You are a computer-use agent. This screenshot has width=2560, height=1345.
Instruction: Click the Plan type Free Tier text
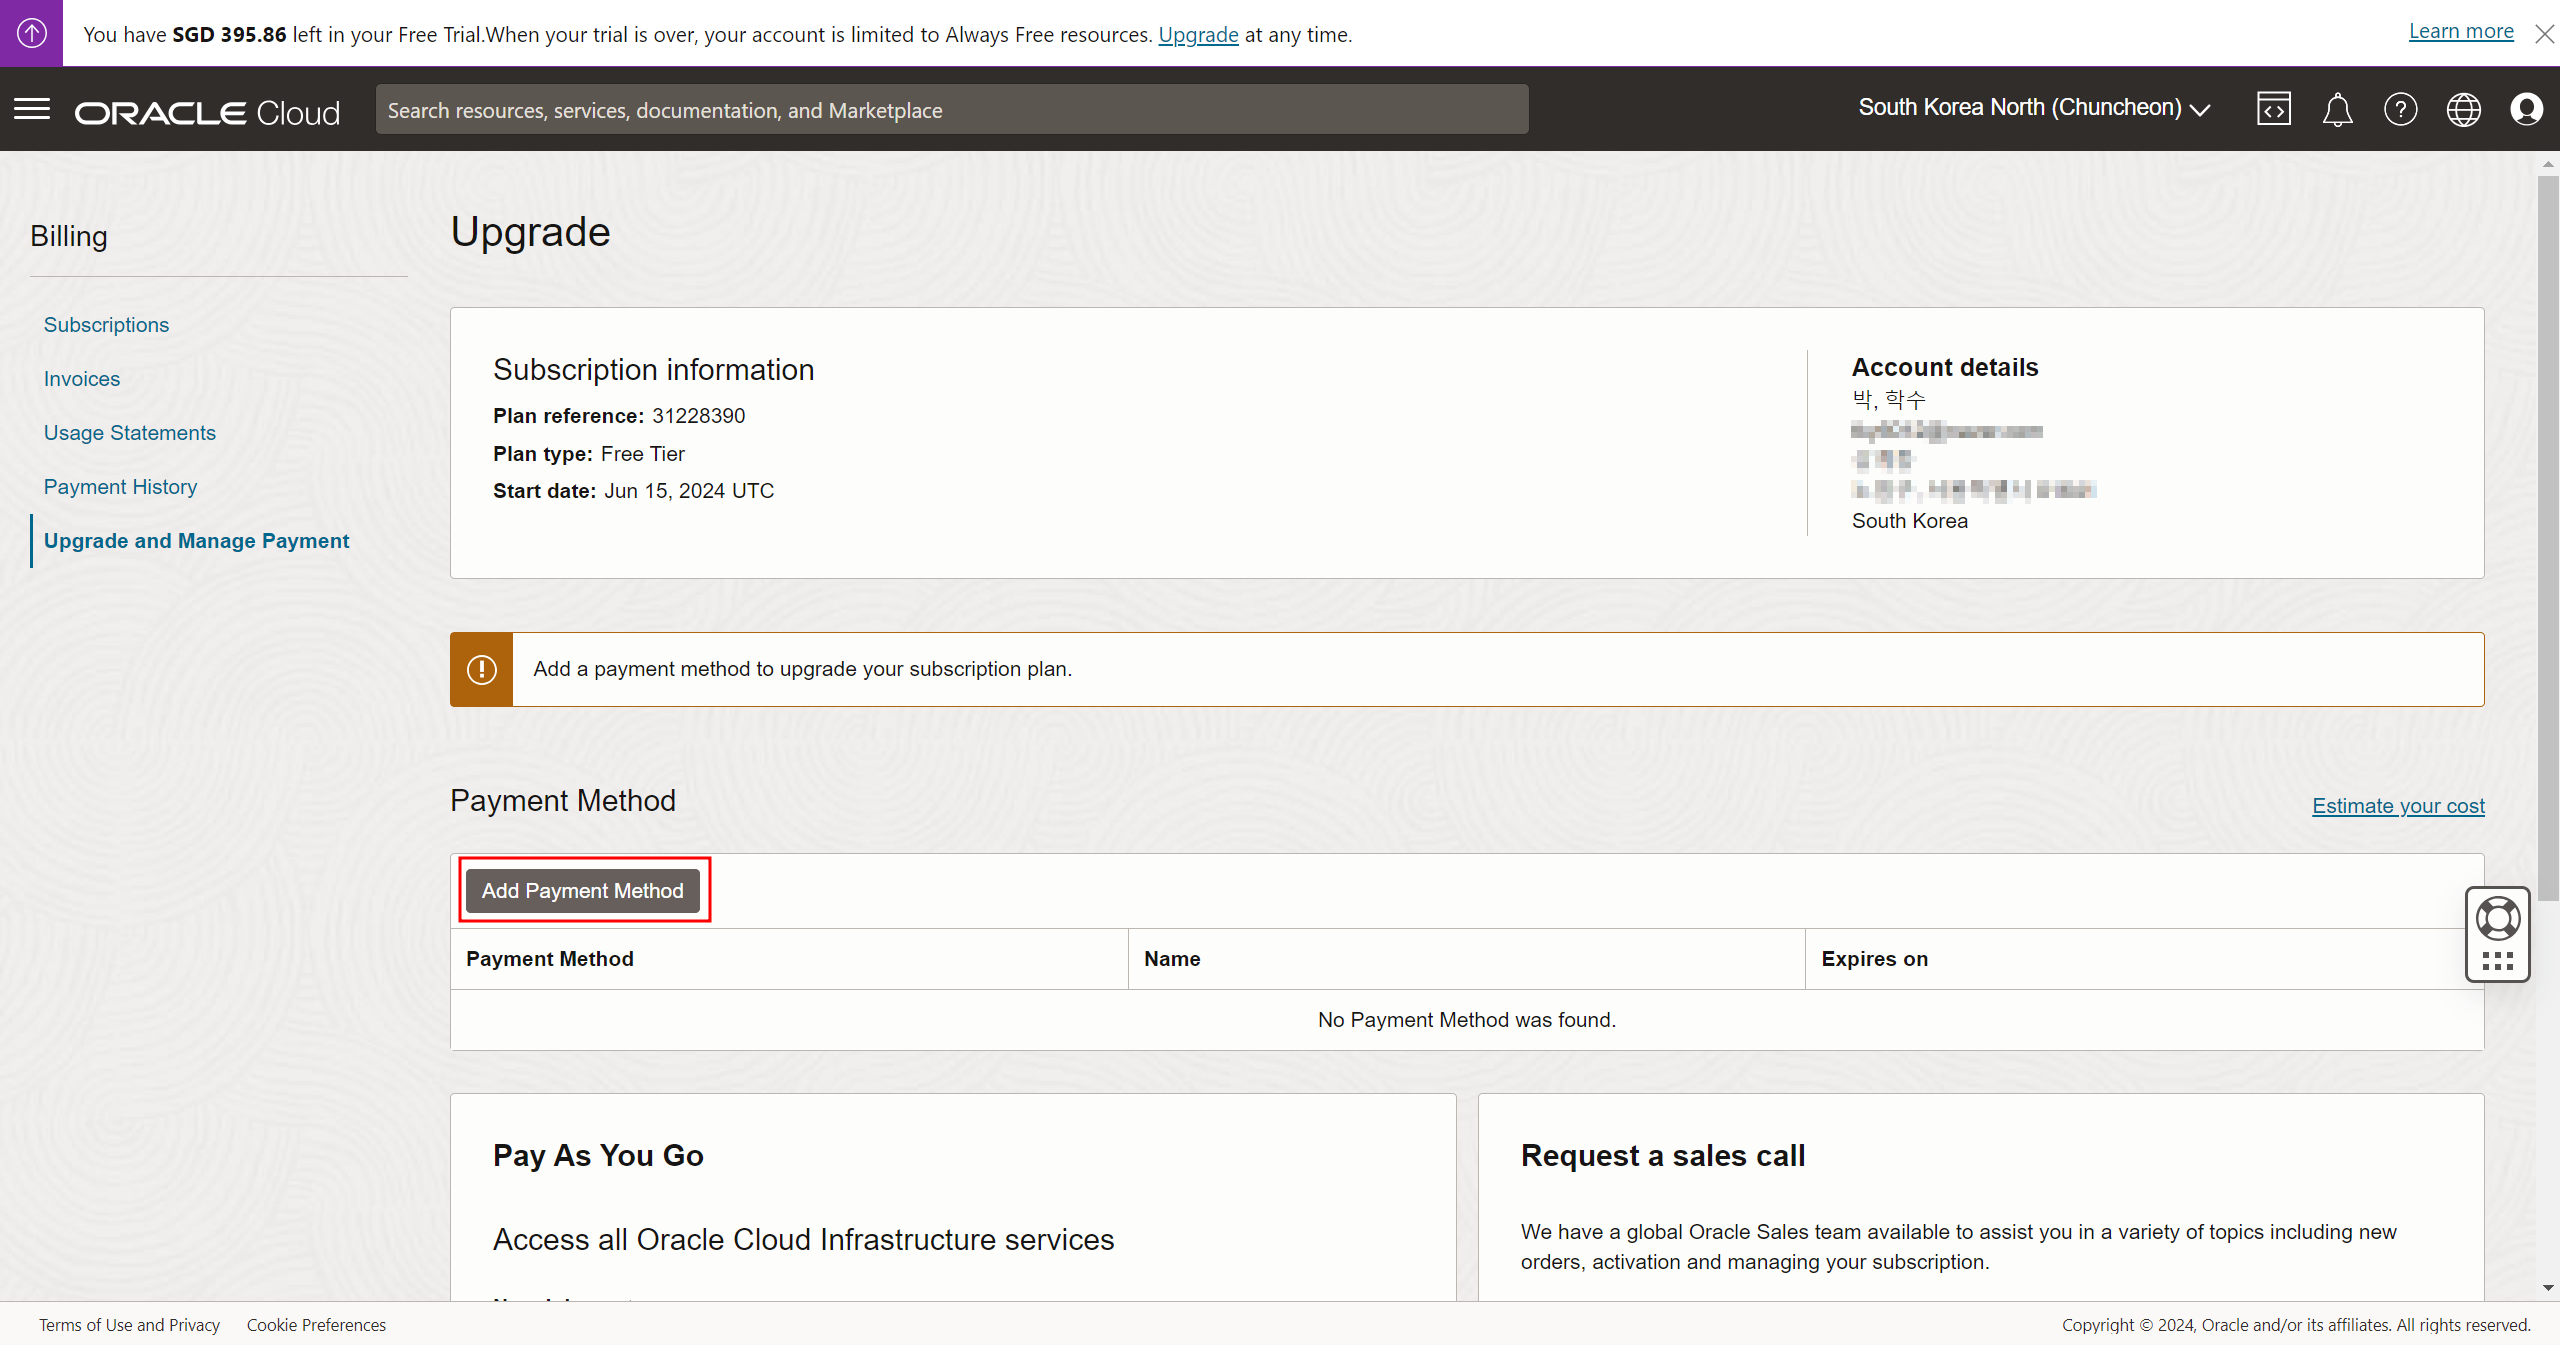click(588, 454)
